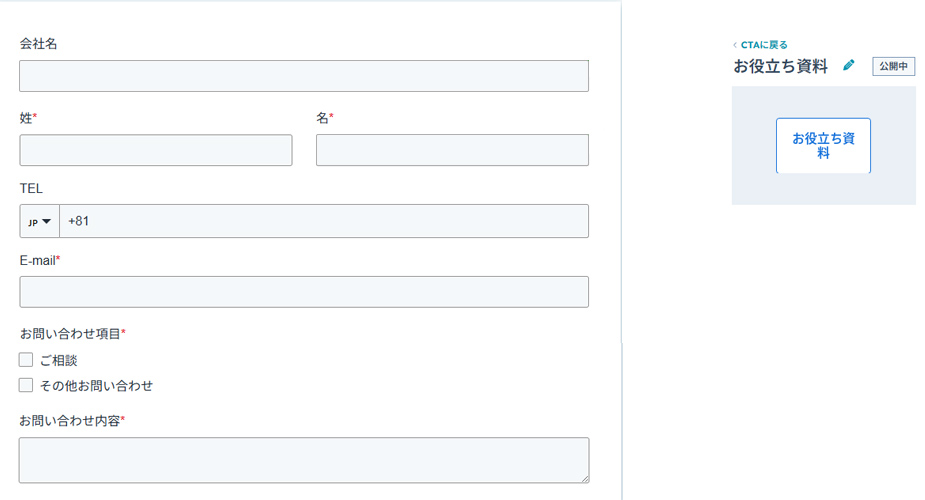Click the pencil edit icon beside お役立ち資料

(849, 65)
